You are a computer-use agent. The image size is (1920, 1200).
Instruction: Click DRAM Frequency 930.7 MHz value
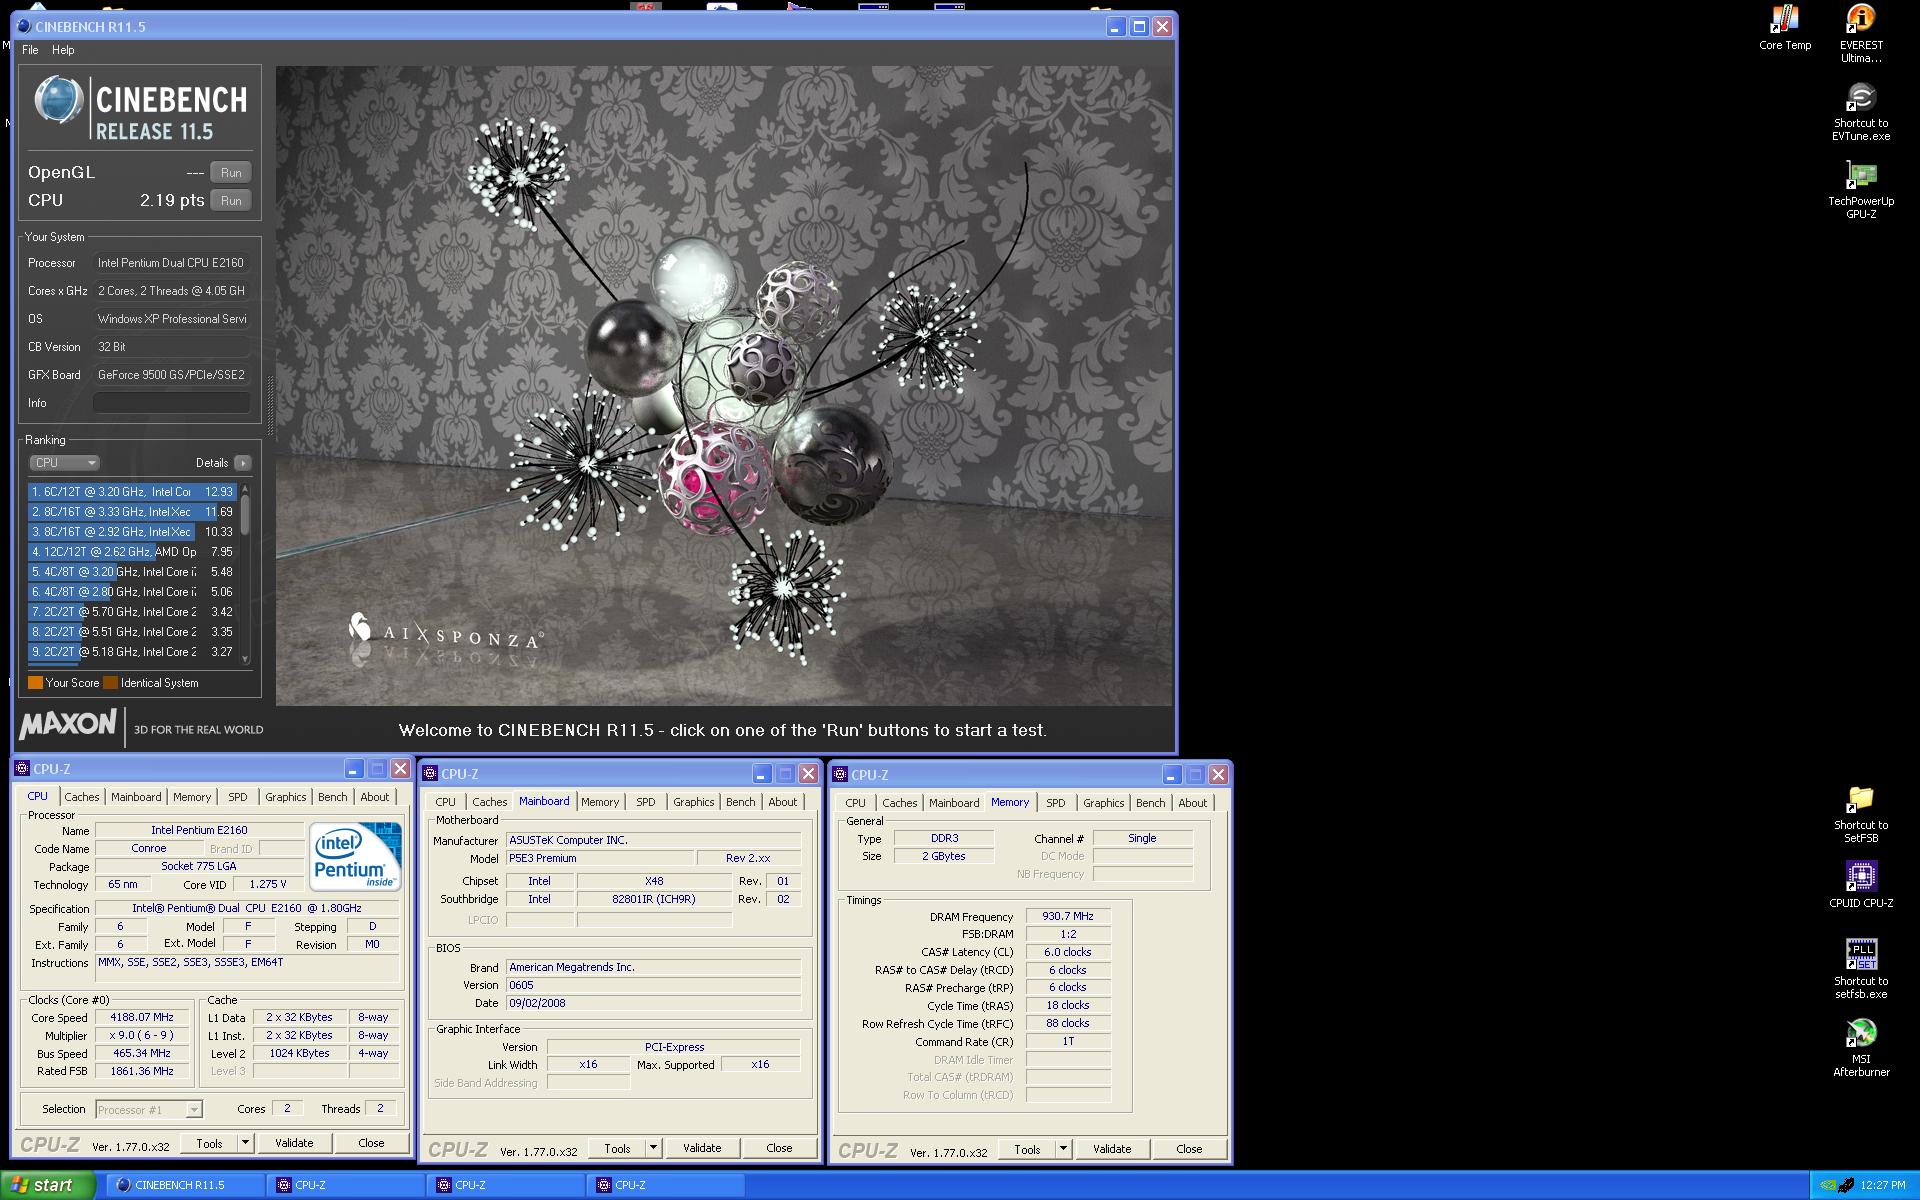(1068, 916)
